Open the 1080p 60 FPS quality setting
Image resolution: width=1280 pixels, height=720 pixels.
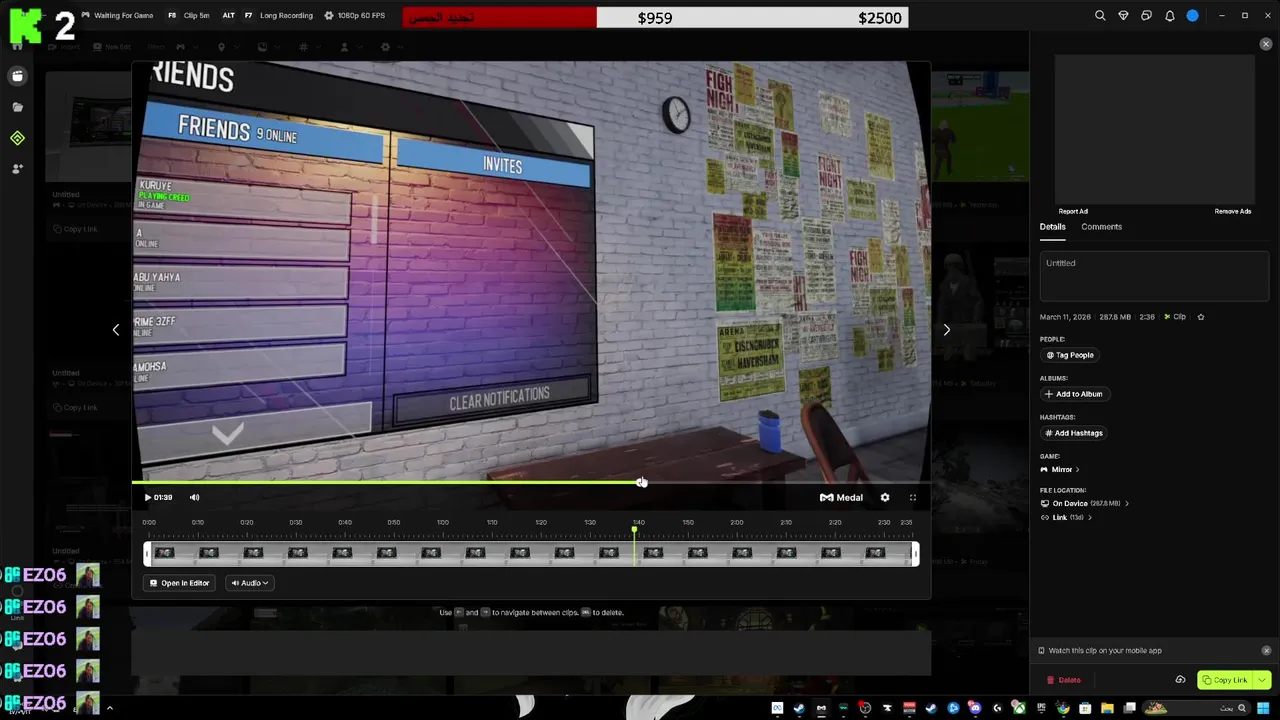(x=354, y=16)
